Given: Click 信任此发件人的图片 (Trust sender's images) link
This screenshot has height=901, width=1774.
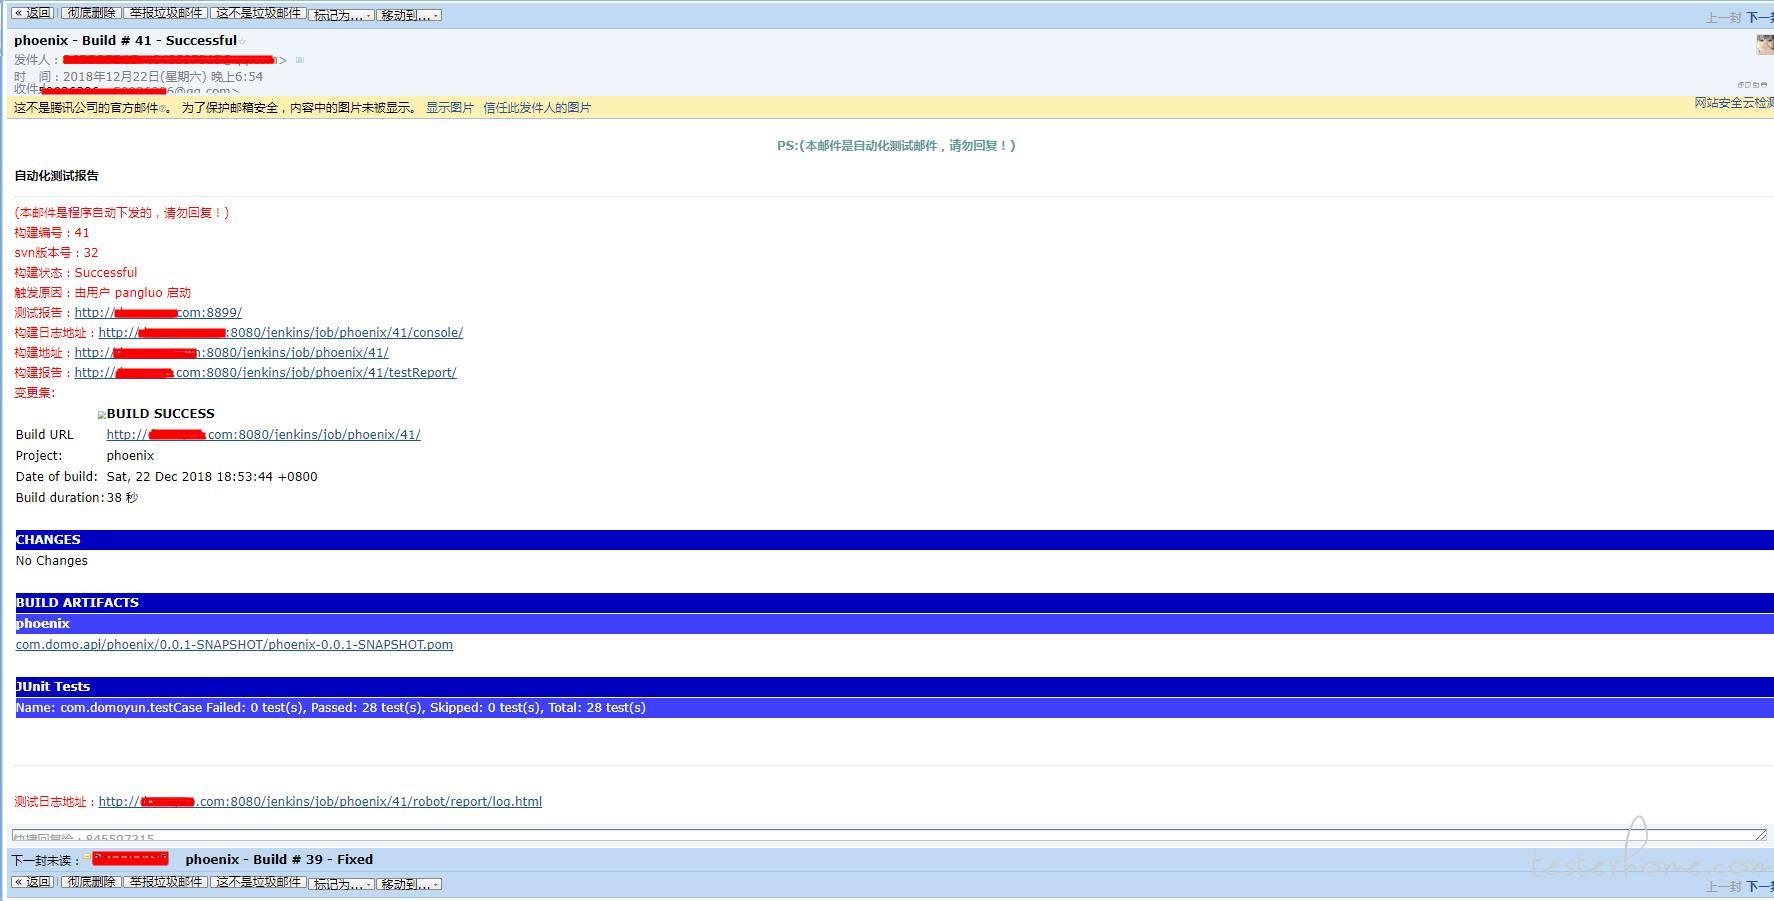Looking at the screenshot, I should tap(537, 108).
